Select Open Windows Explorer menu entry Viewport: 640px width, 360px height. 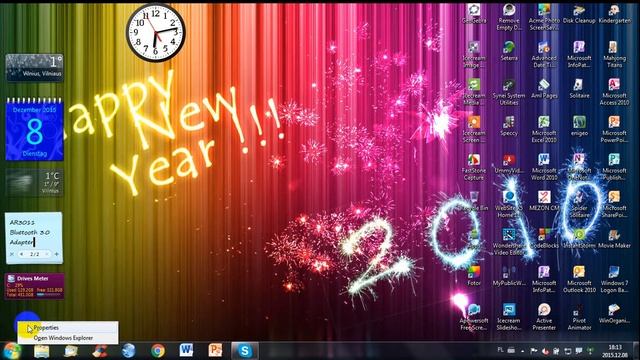coord(68,338)
